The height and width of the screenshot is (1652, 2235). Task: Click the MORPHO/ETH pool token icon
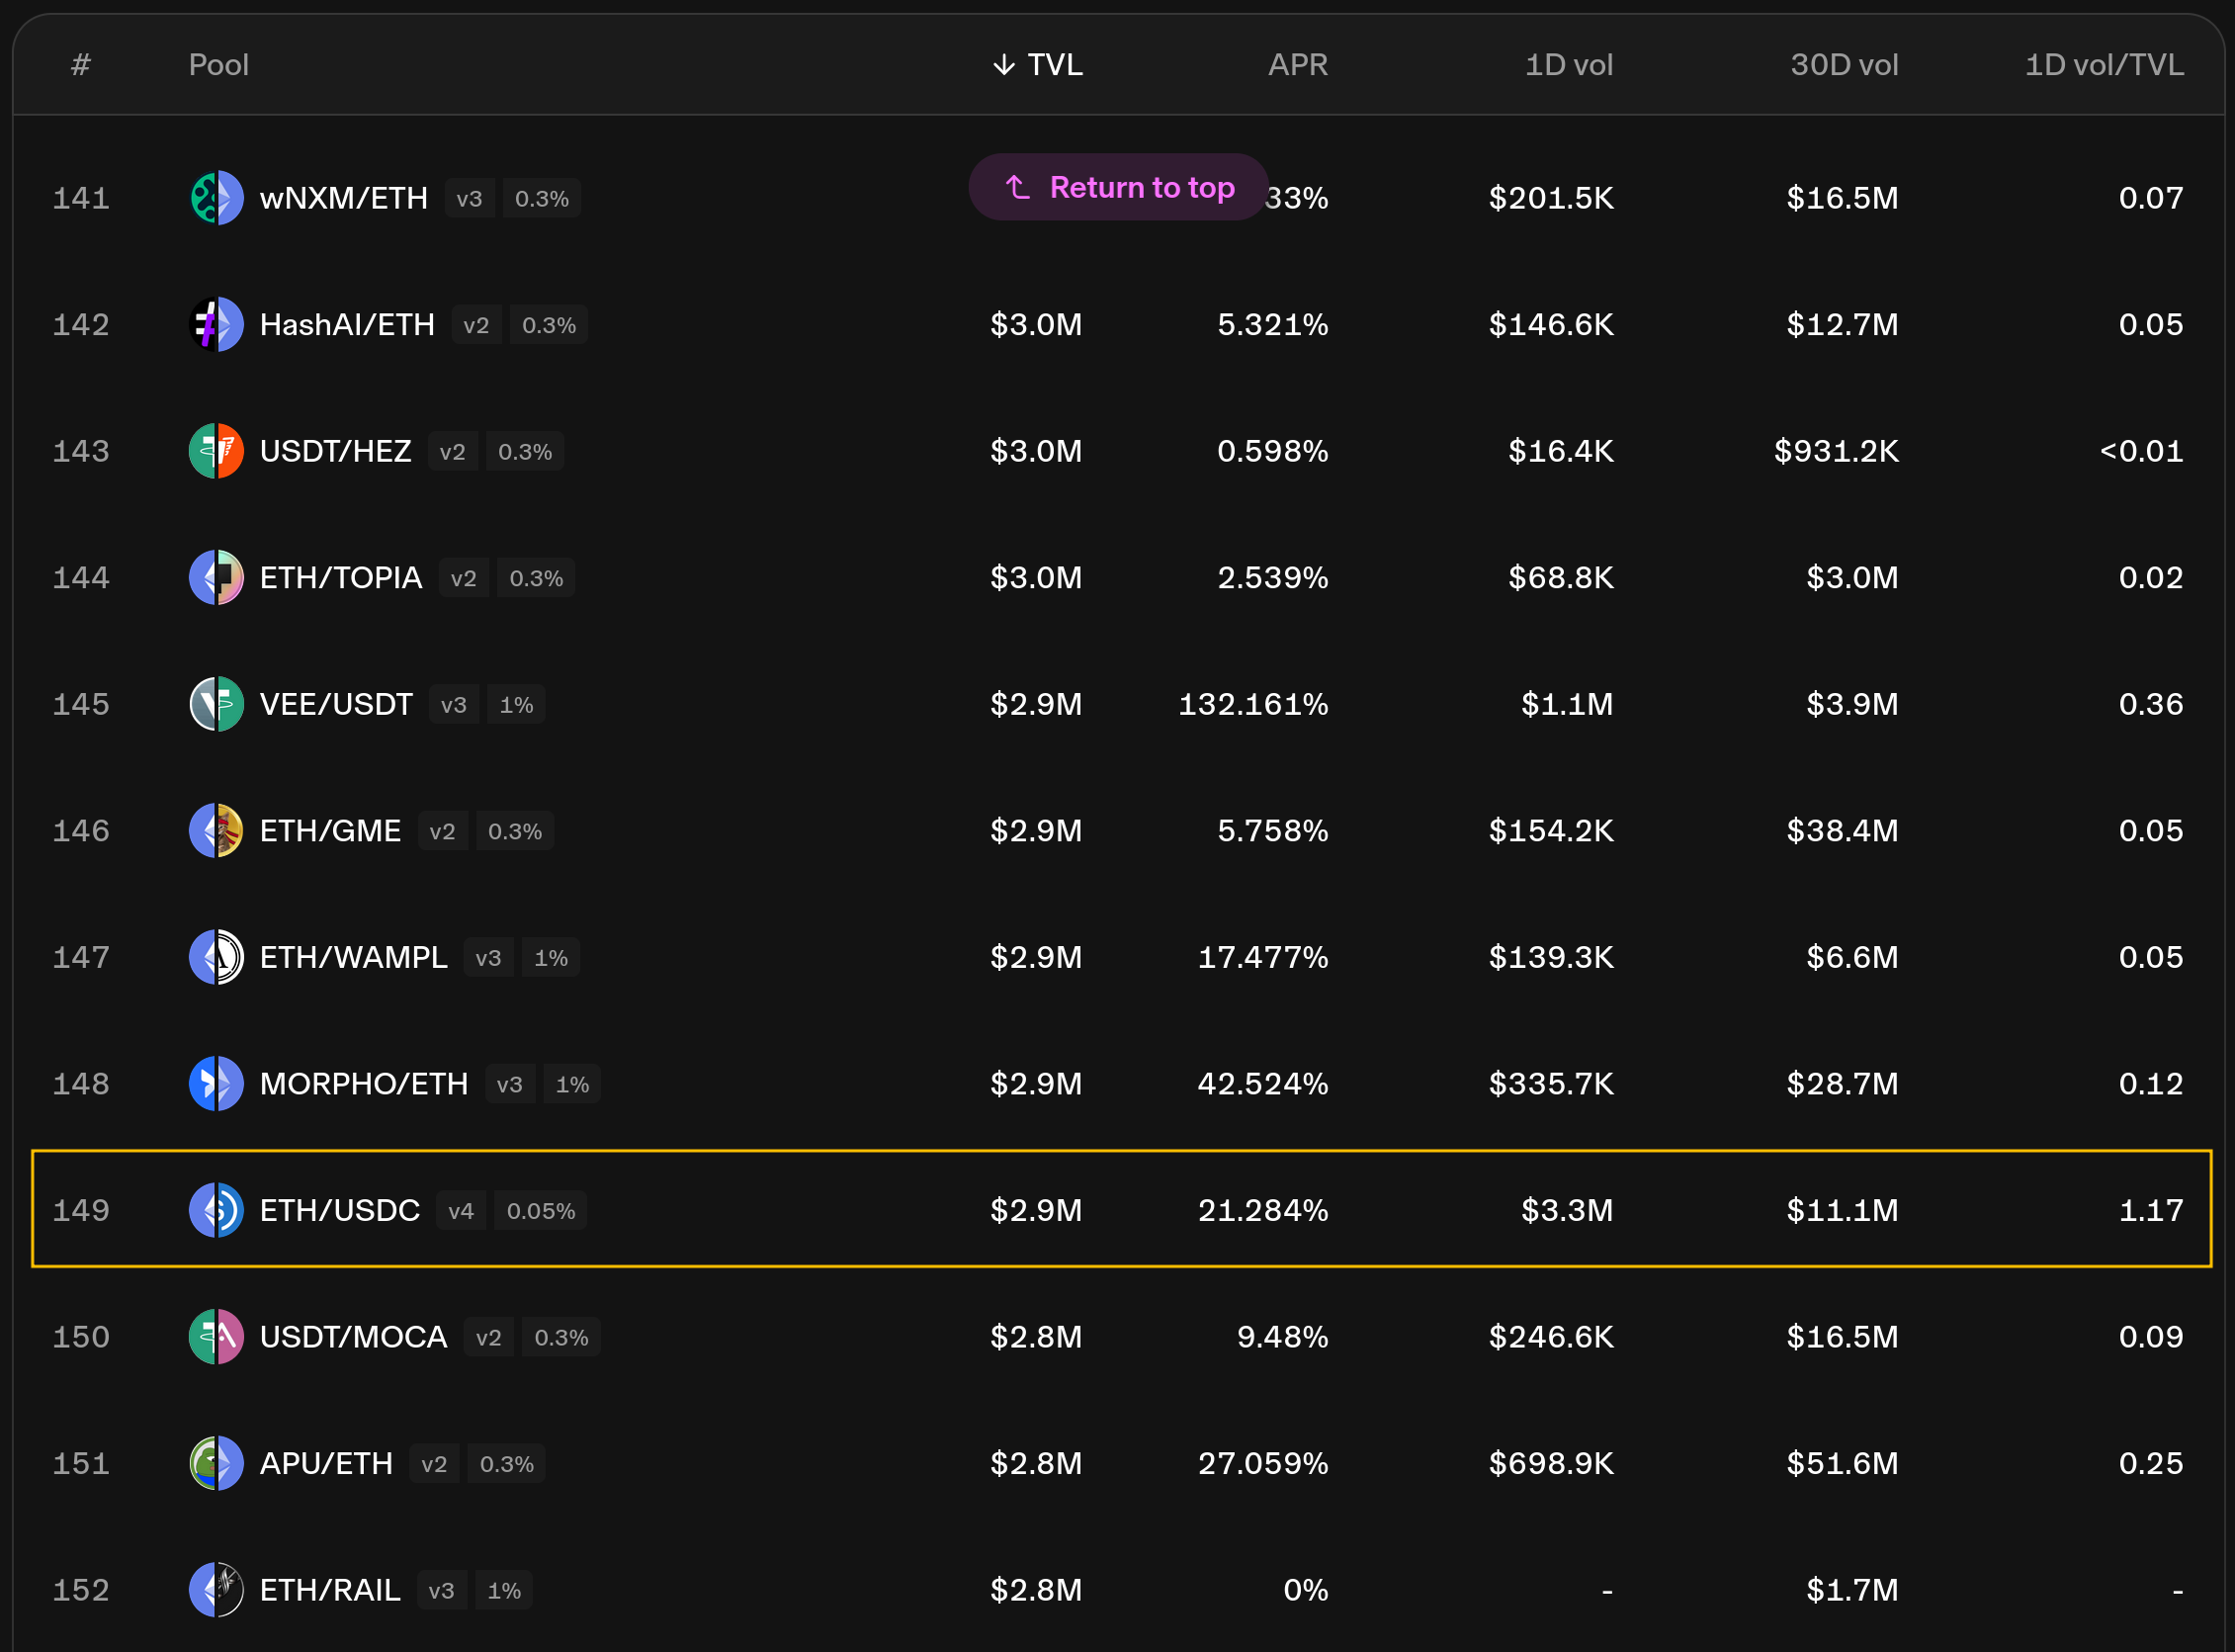click(216, 1083)
